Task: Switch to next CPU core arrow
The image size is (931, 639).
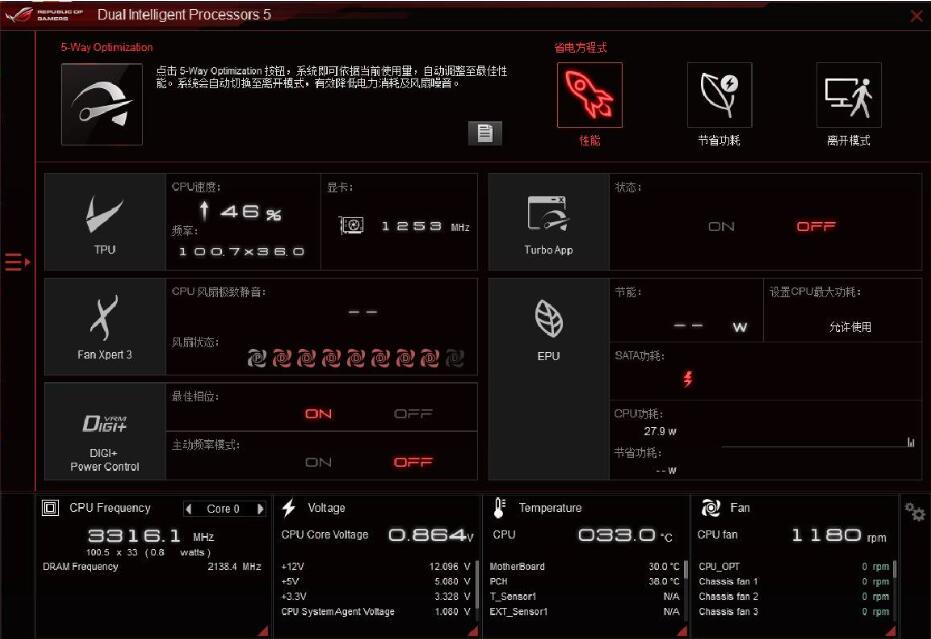Action: 261,509
